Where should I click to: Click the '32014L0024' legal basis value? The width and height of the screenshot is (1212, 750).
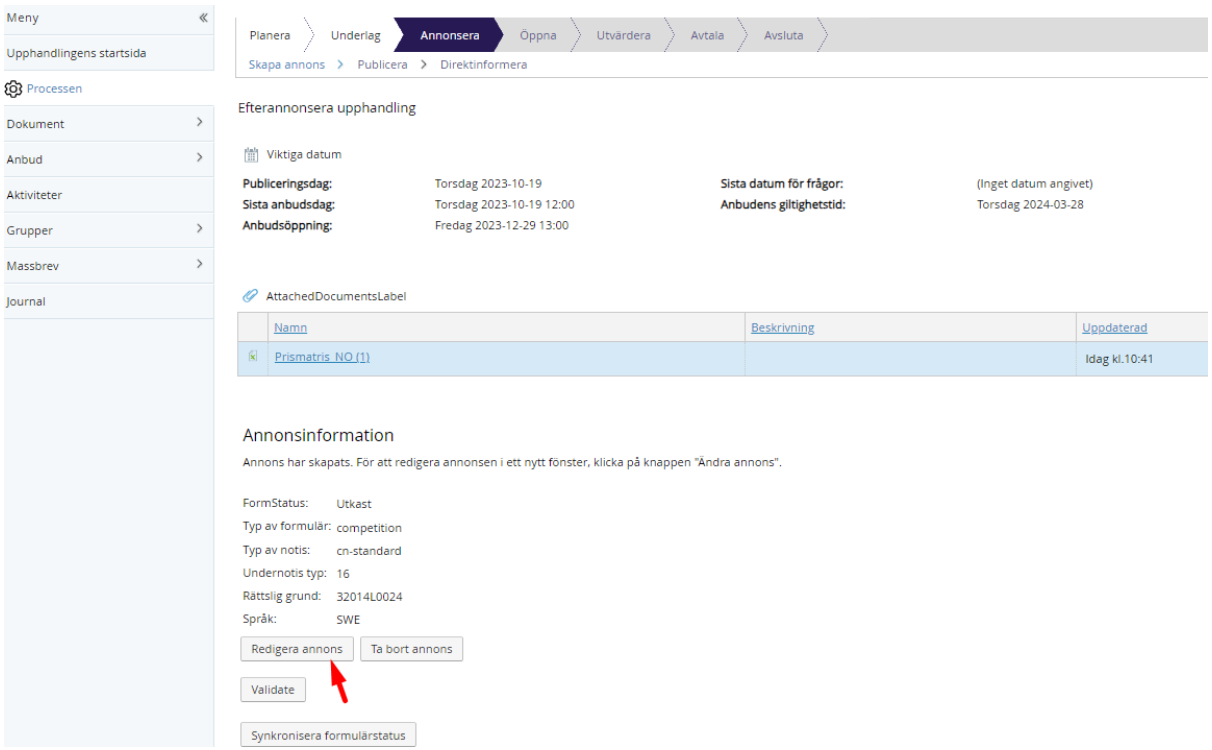(x=369, y=597)
